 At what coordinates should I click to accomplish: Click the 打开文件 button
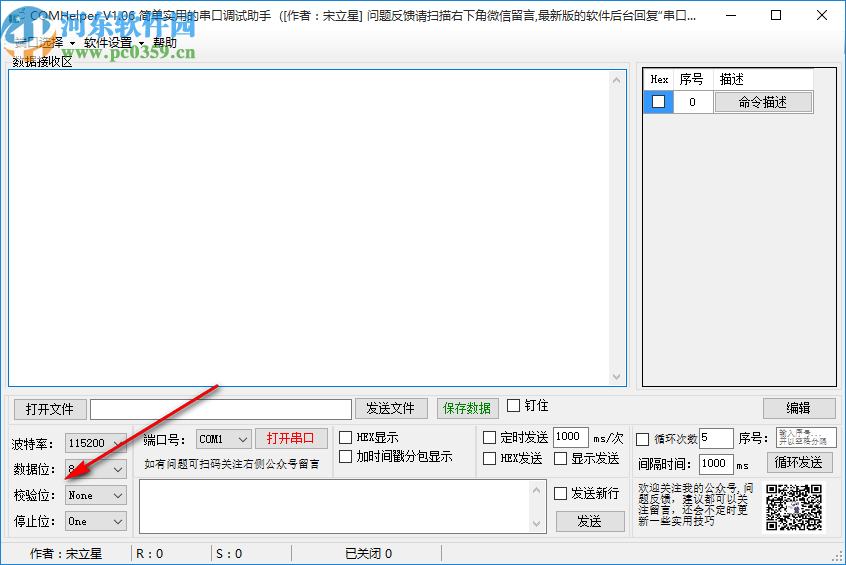point(50,409)
